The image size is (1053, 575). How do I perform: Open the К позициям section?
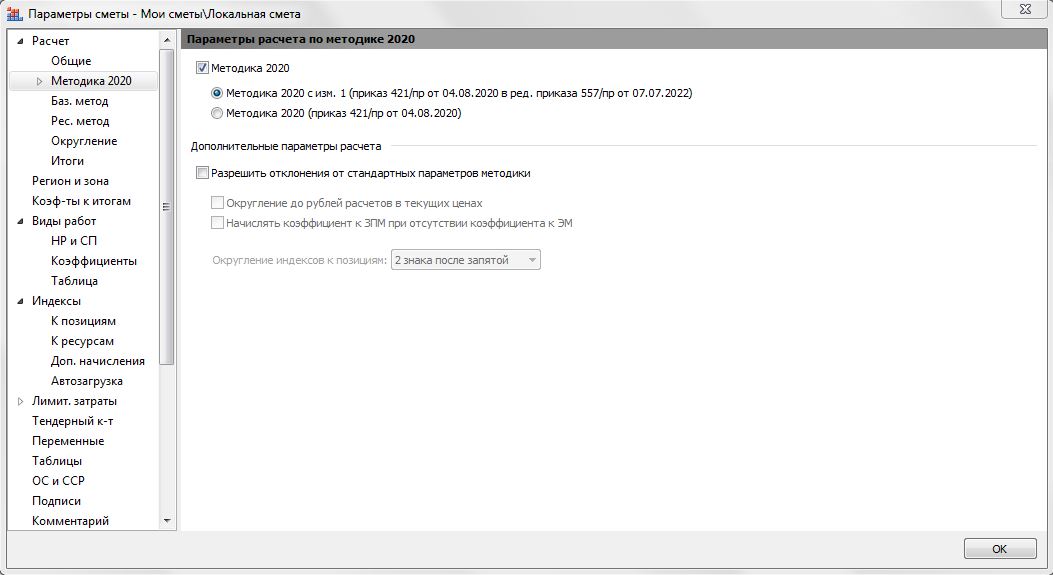[83, 321]
